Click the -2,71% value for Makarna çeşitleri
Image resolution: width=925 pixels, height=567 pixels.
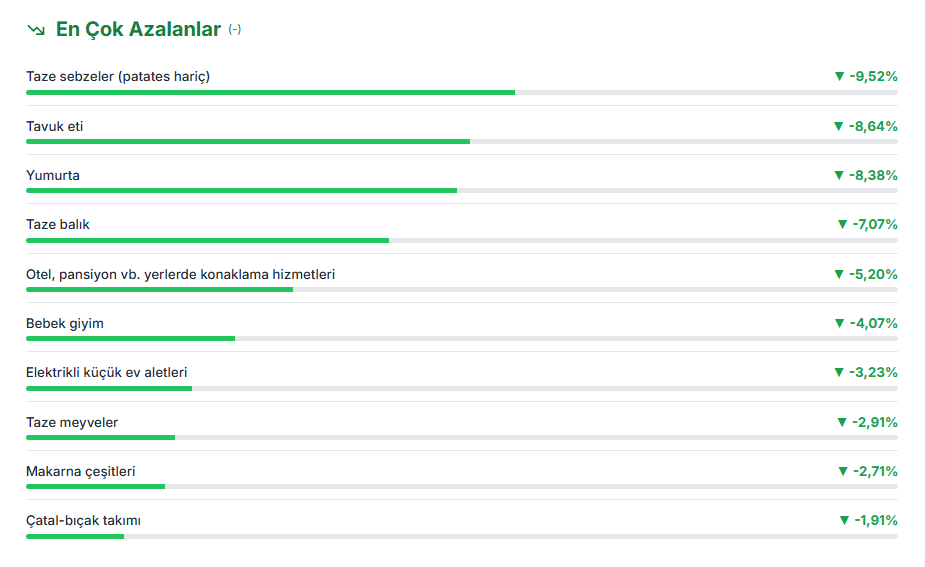[x=875, y=471]
